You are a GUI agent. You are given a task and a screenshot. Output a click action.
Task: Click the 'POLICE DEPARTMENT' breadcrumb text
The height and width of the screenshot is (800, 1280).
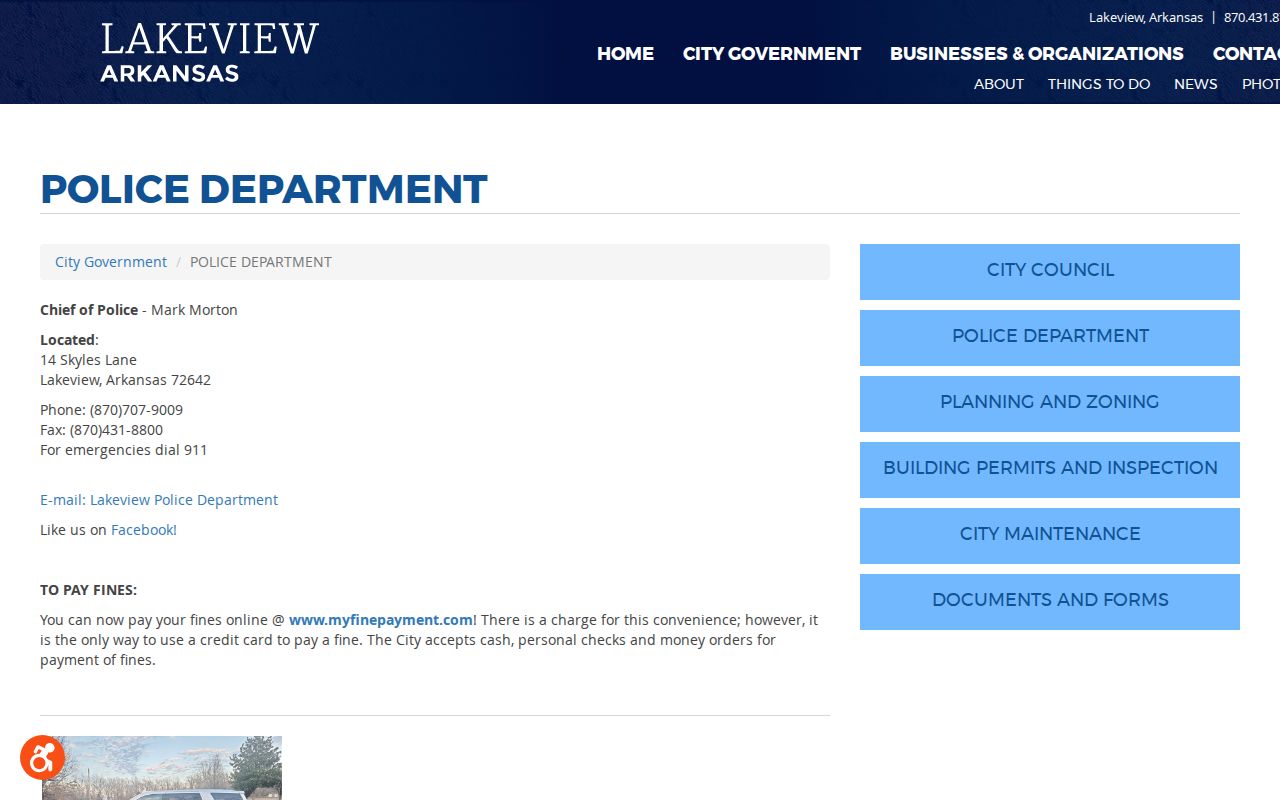[261, 262]
